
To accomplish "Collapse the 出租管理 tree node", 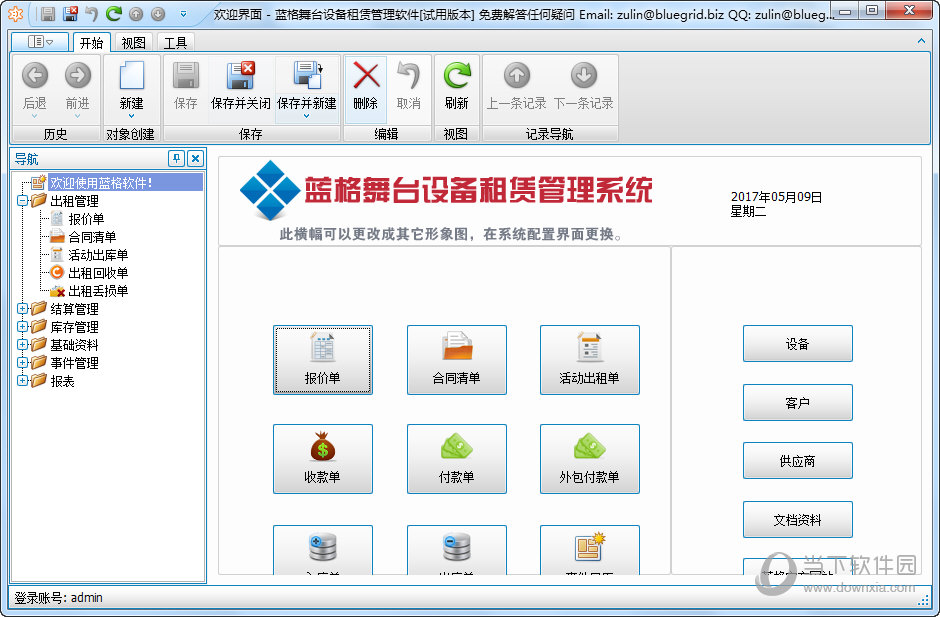I will click(22, 201).
